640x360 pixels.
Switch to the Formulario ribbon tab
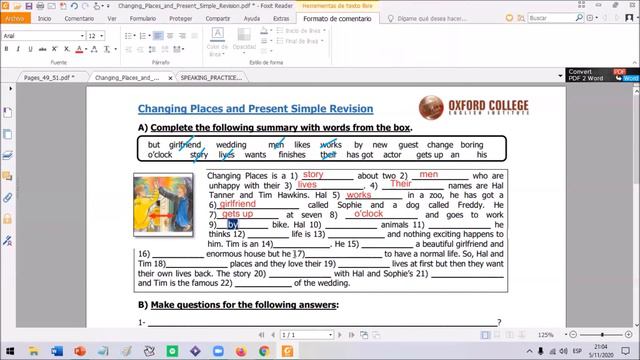[142, 19]
